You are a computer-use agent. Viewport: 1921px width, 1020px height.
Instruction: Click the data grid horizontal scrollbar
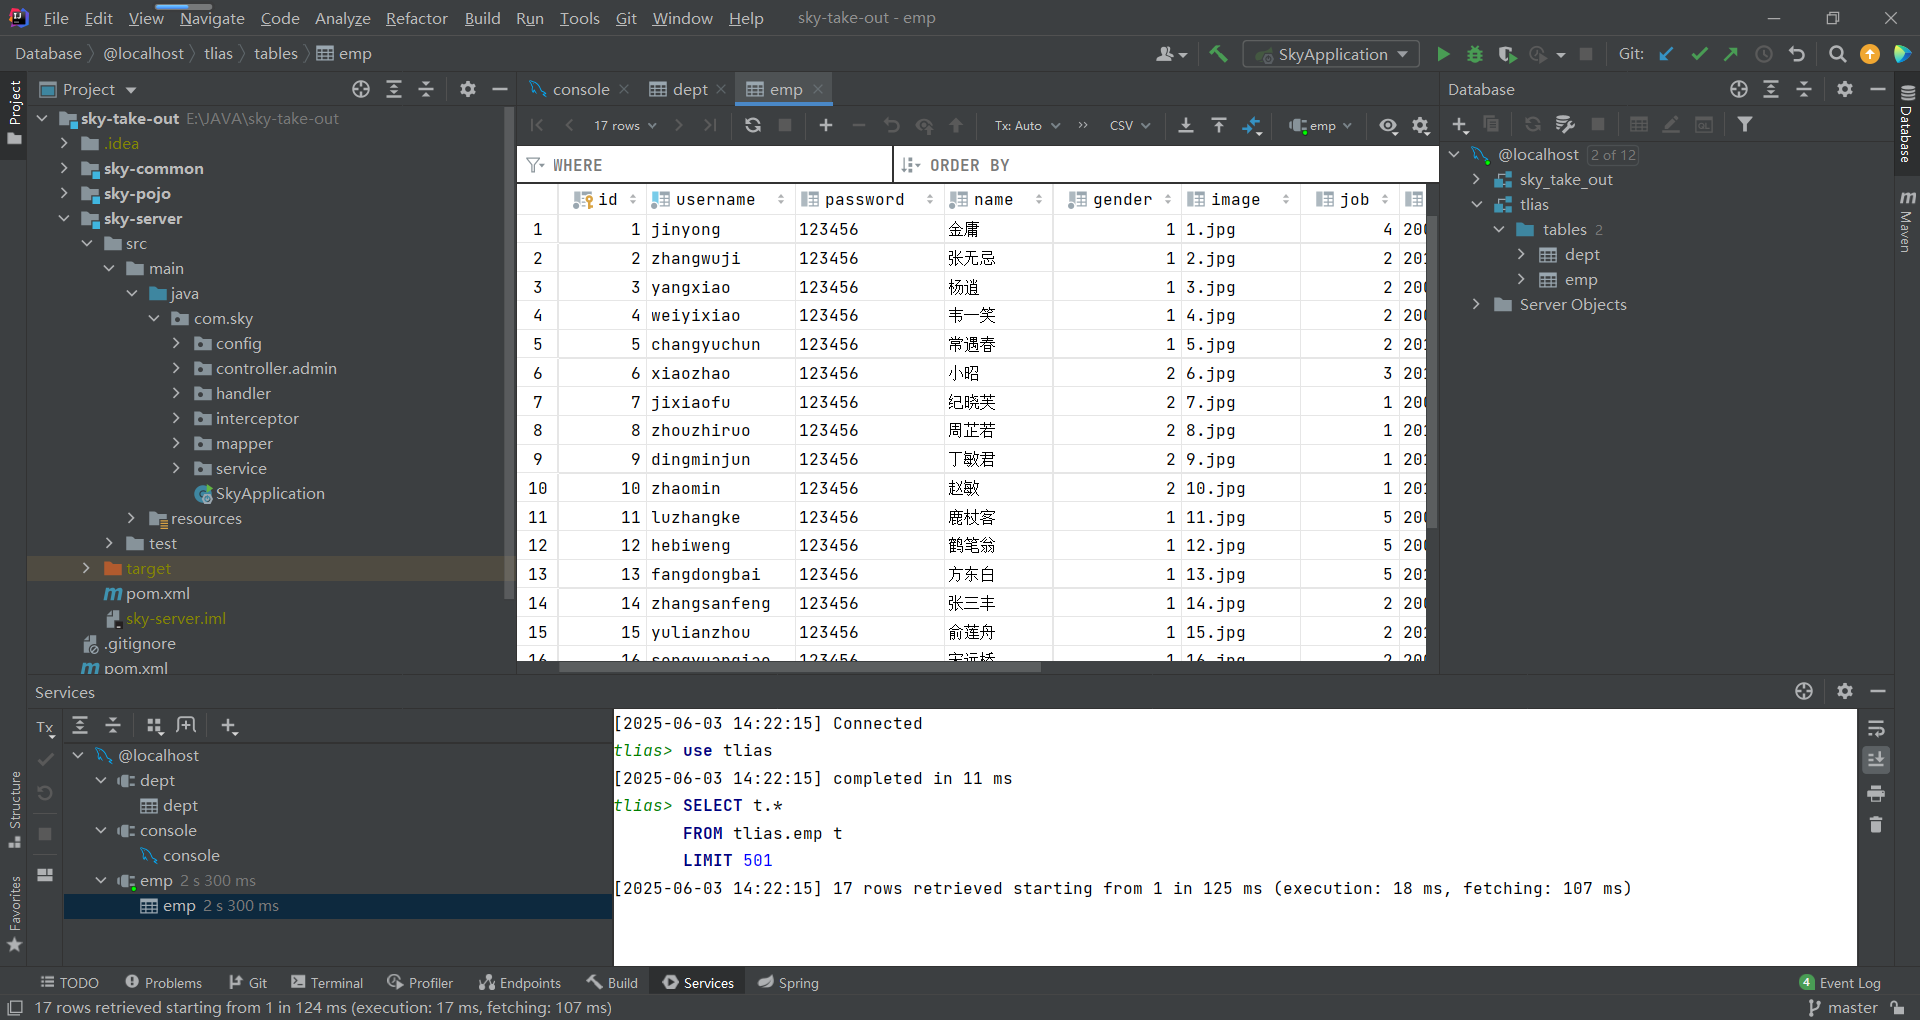pyautogui.click(x=800, y=666)
